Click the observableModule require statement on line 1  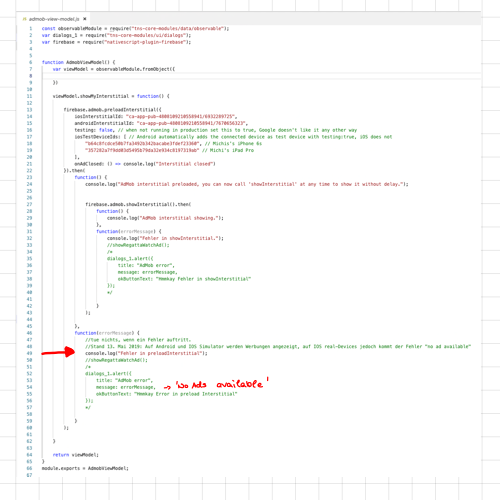[x=135, y=29]
